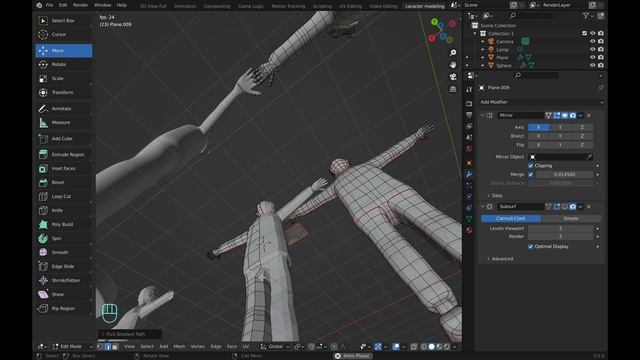The height and width of the screenshot is (360, 640).
Task: Choose the Rotate tool
Action: tap(64, 64)
